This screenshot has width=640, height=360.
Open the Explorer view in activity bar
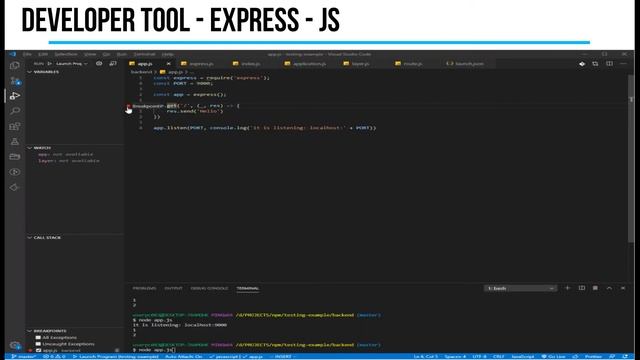15,65
